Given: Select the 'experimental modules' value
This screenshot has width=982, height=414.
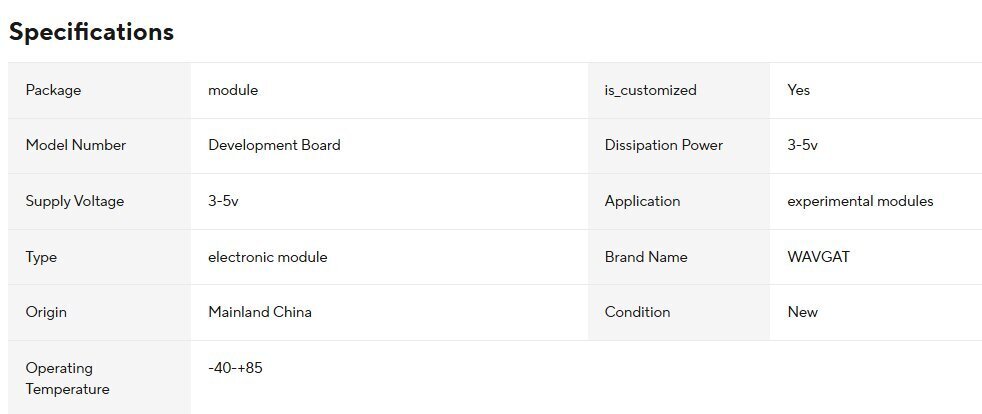Looking at the screenshot, I should [860, 201].
